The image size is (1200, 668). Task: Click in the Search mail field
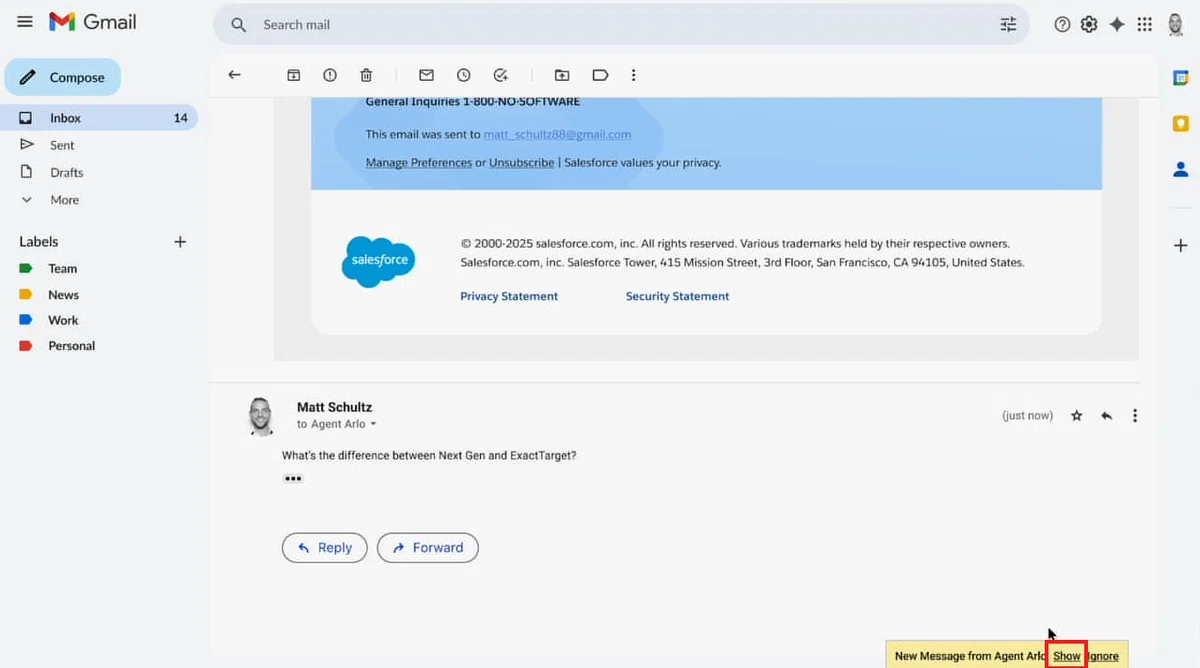[x=620, y=25]
